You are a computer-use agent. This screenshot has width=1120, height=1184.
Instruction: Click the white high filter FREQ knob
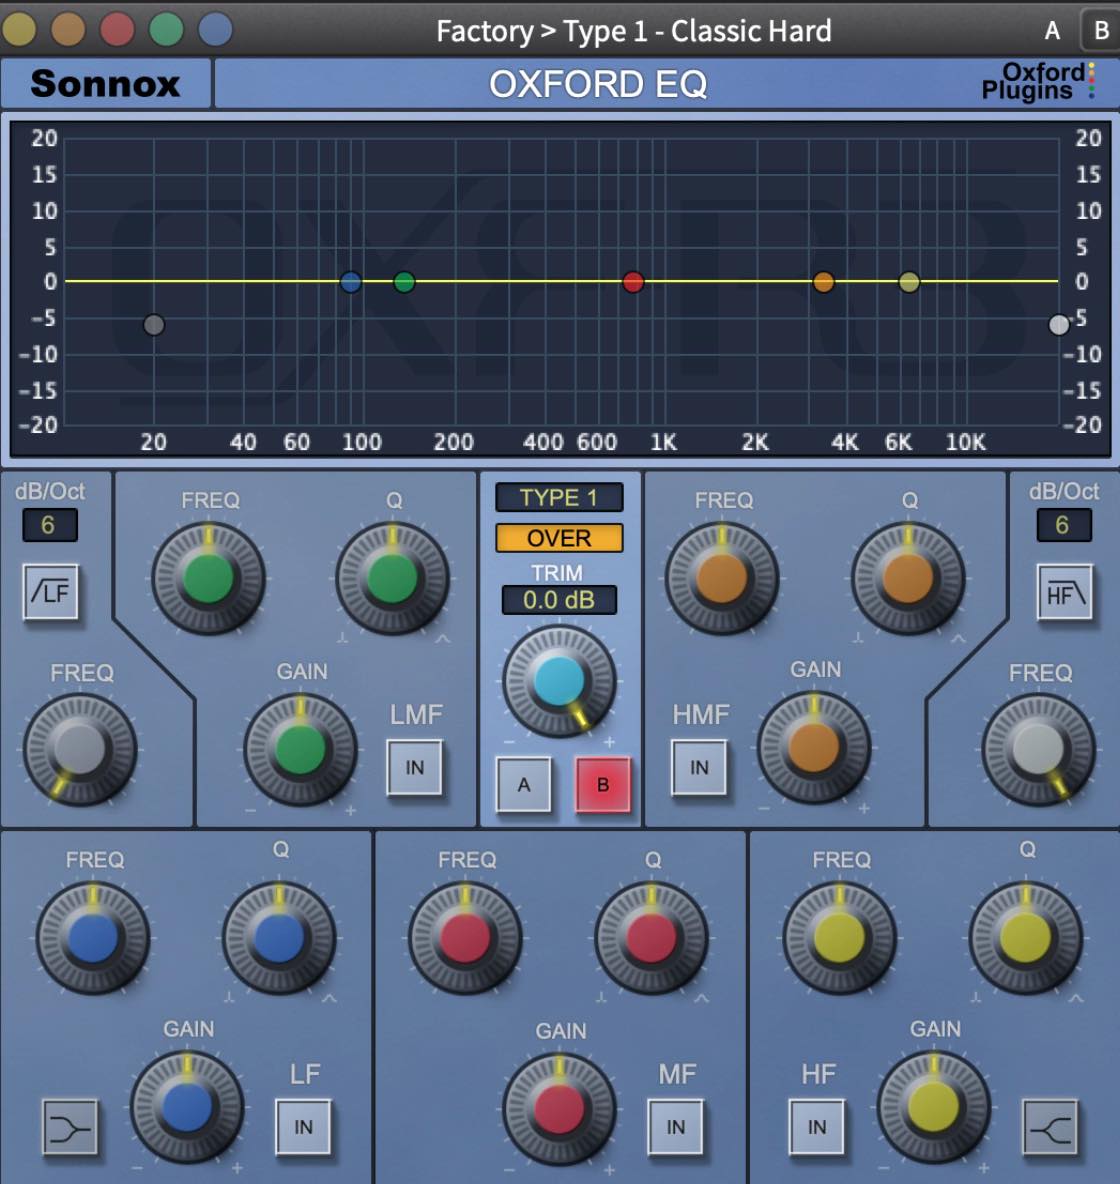[1038, 750]
